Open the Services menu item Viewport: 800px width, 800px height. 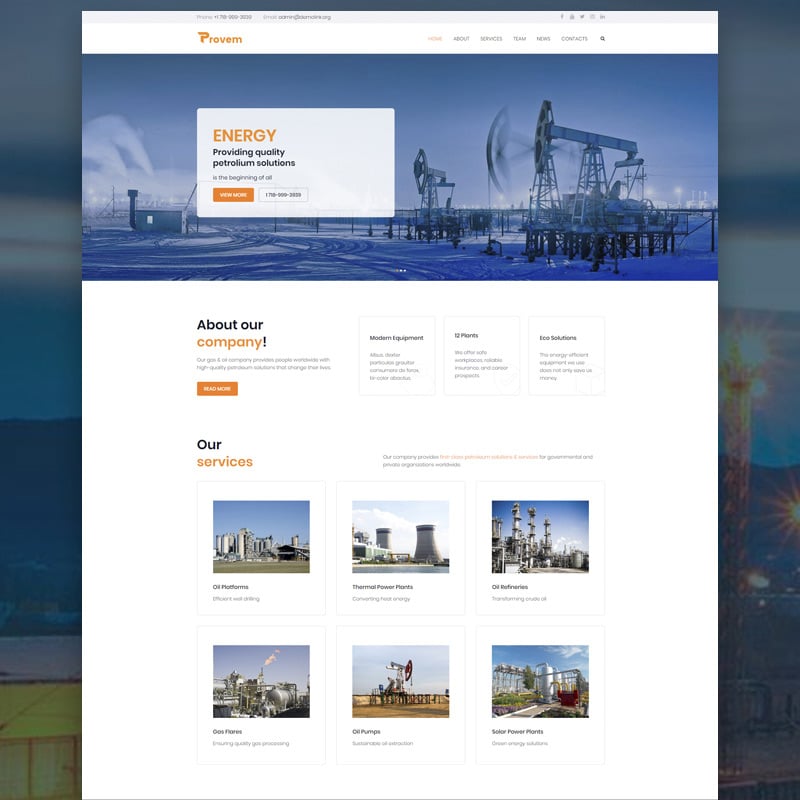coord(491,39)
